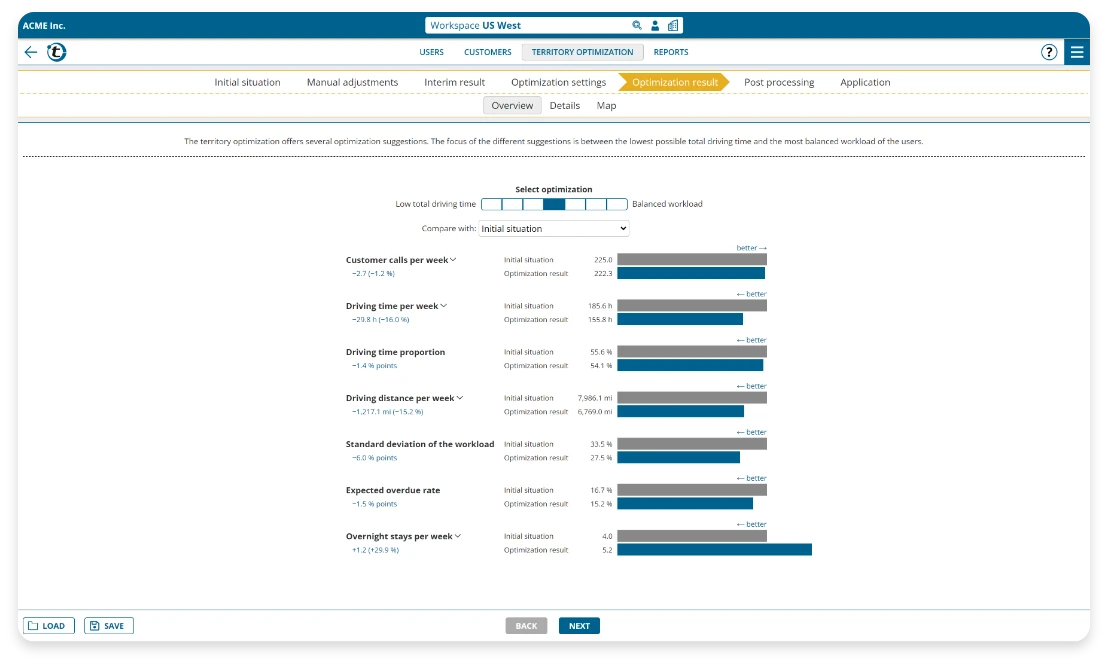Screen dimensions: 1108x666
Task: Switch to the Customers tab
Action: coord(488,52)
